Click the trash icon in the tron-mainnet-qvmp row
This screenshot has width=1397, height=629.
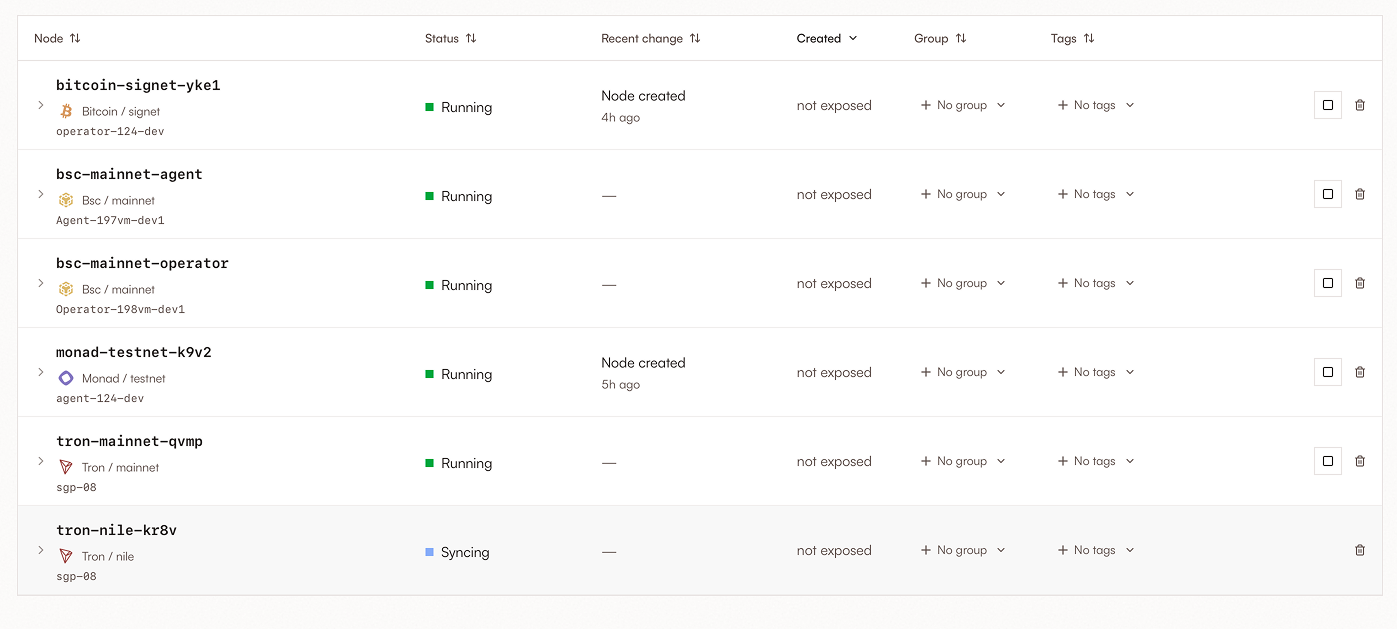[1360, 461]
